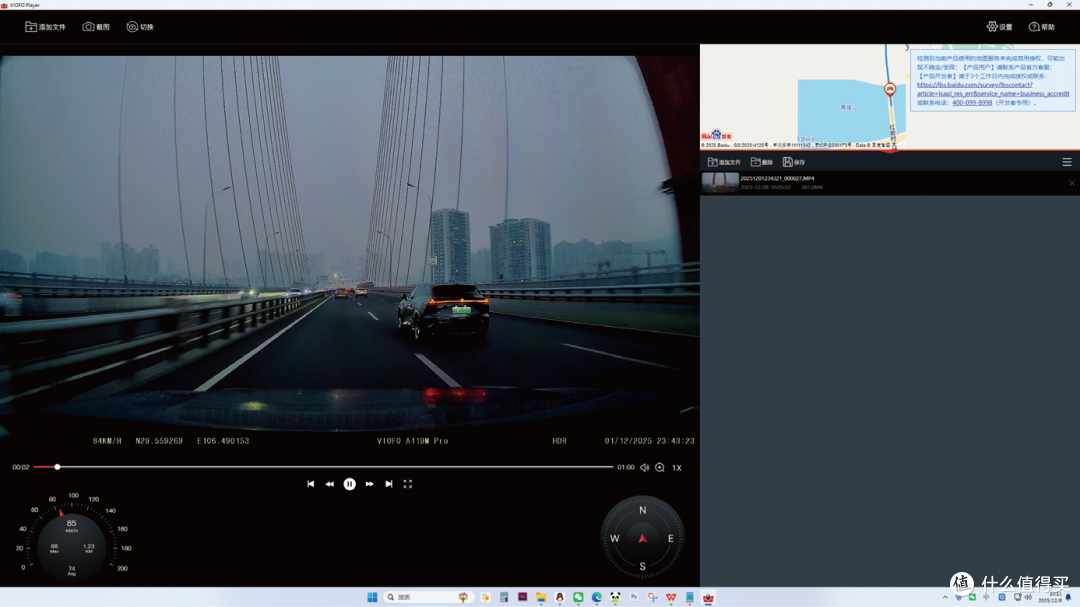Open the playlist hamburger menu

click(1067, 162)
